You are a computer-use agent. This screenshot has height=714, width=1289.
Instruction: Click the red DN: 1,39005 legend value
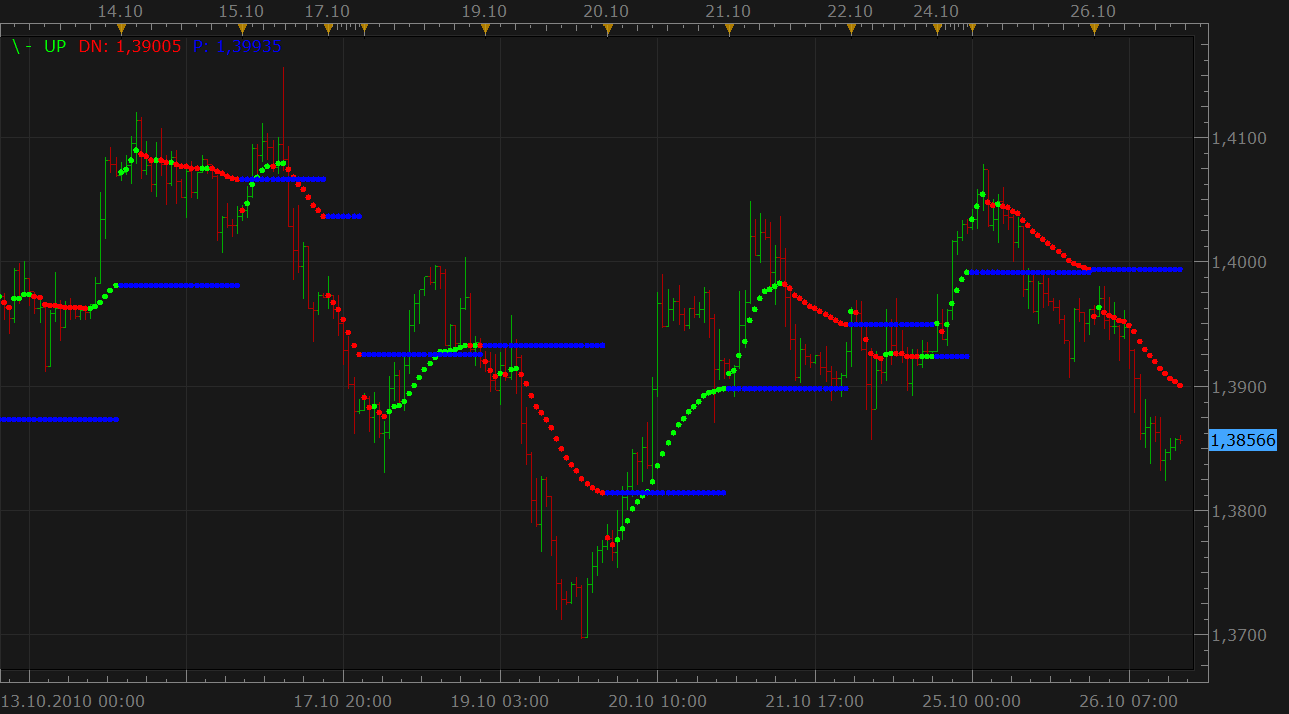coord(130,46)
